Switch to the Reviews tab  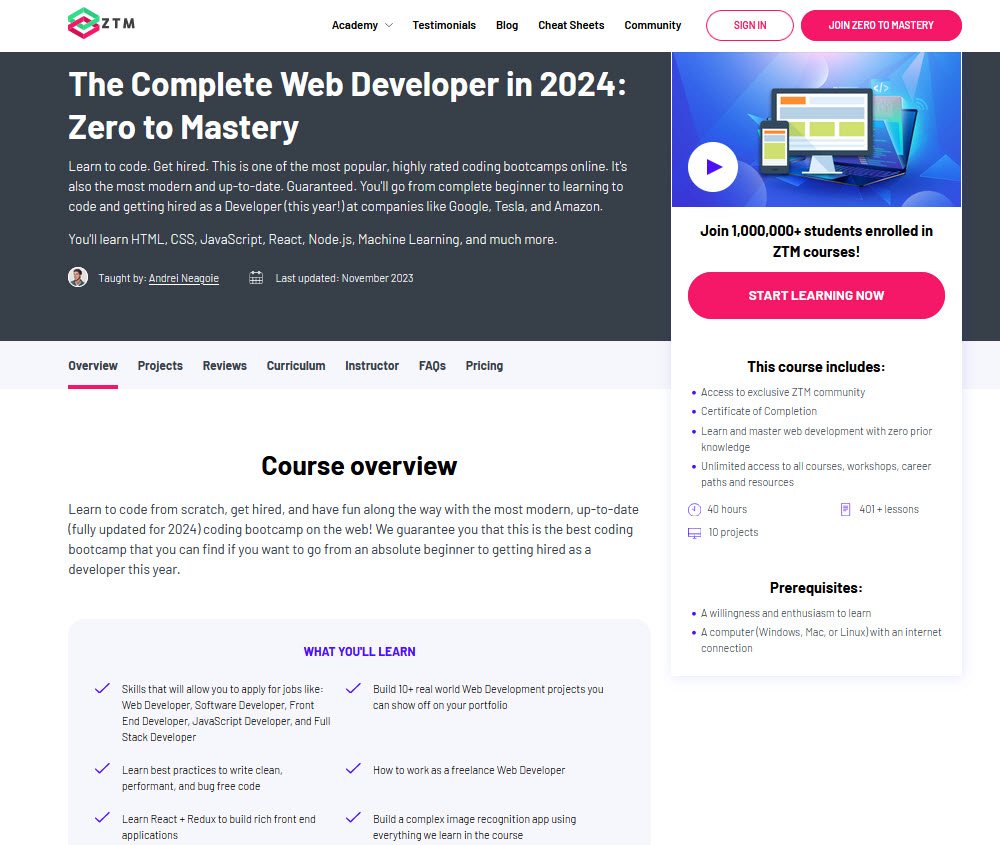click(x=224, y=365)
